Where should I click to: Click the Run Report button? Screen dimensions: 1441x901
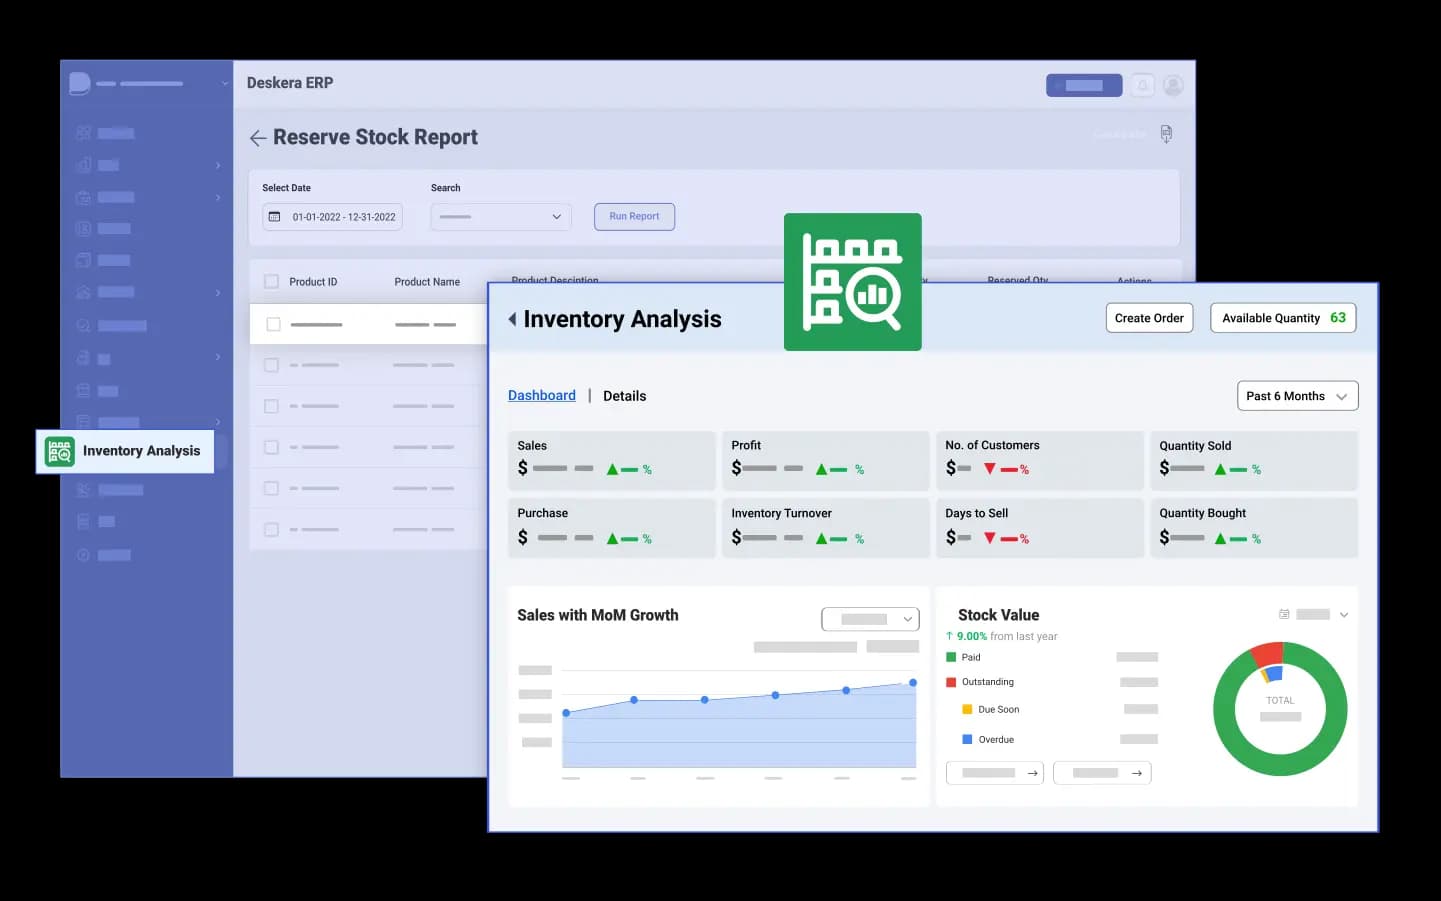(x=634, y=217)
